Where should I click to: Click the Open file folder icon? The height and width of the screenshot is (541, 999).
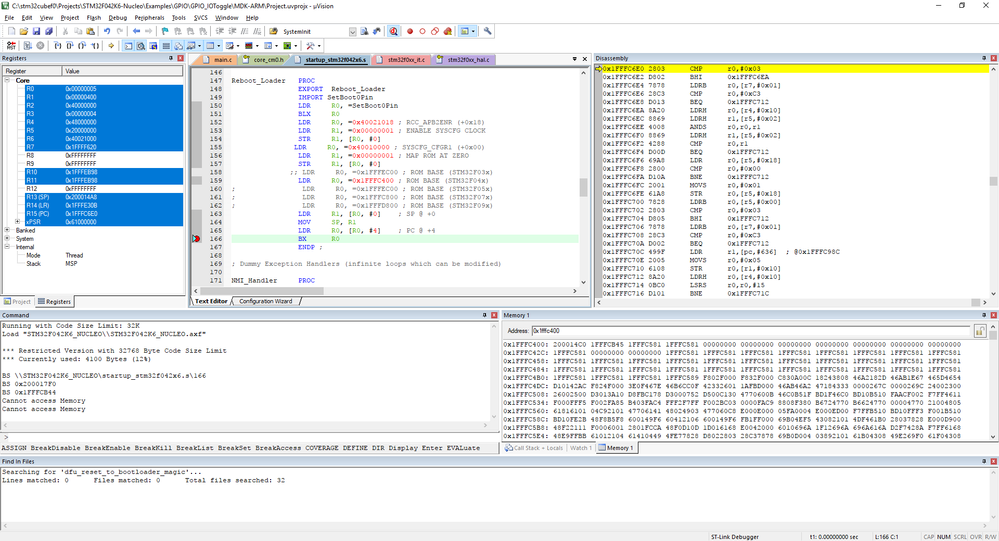coord(24,31)
